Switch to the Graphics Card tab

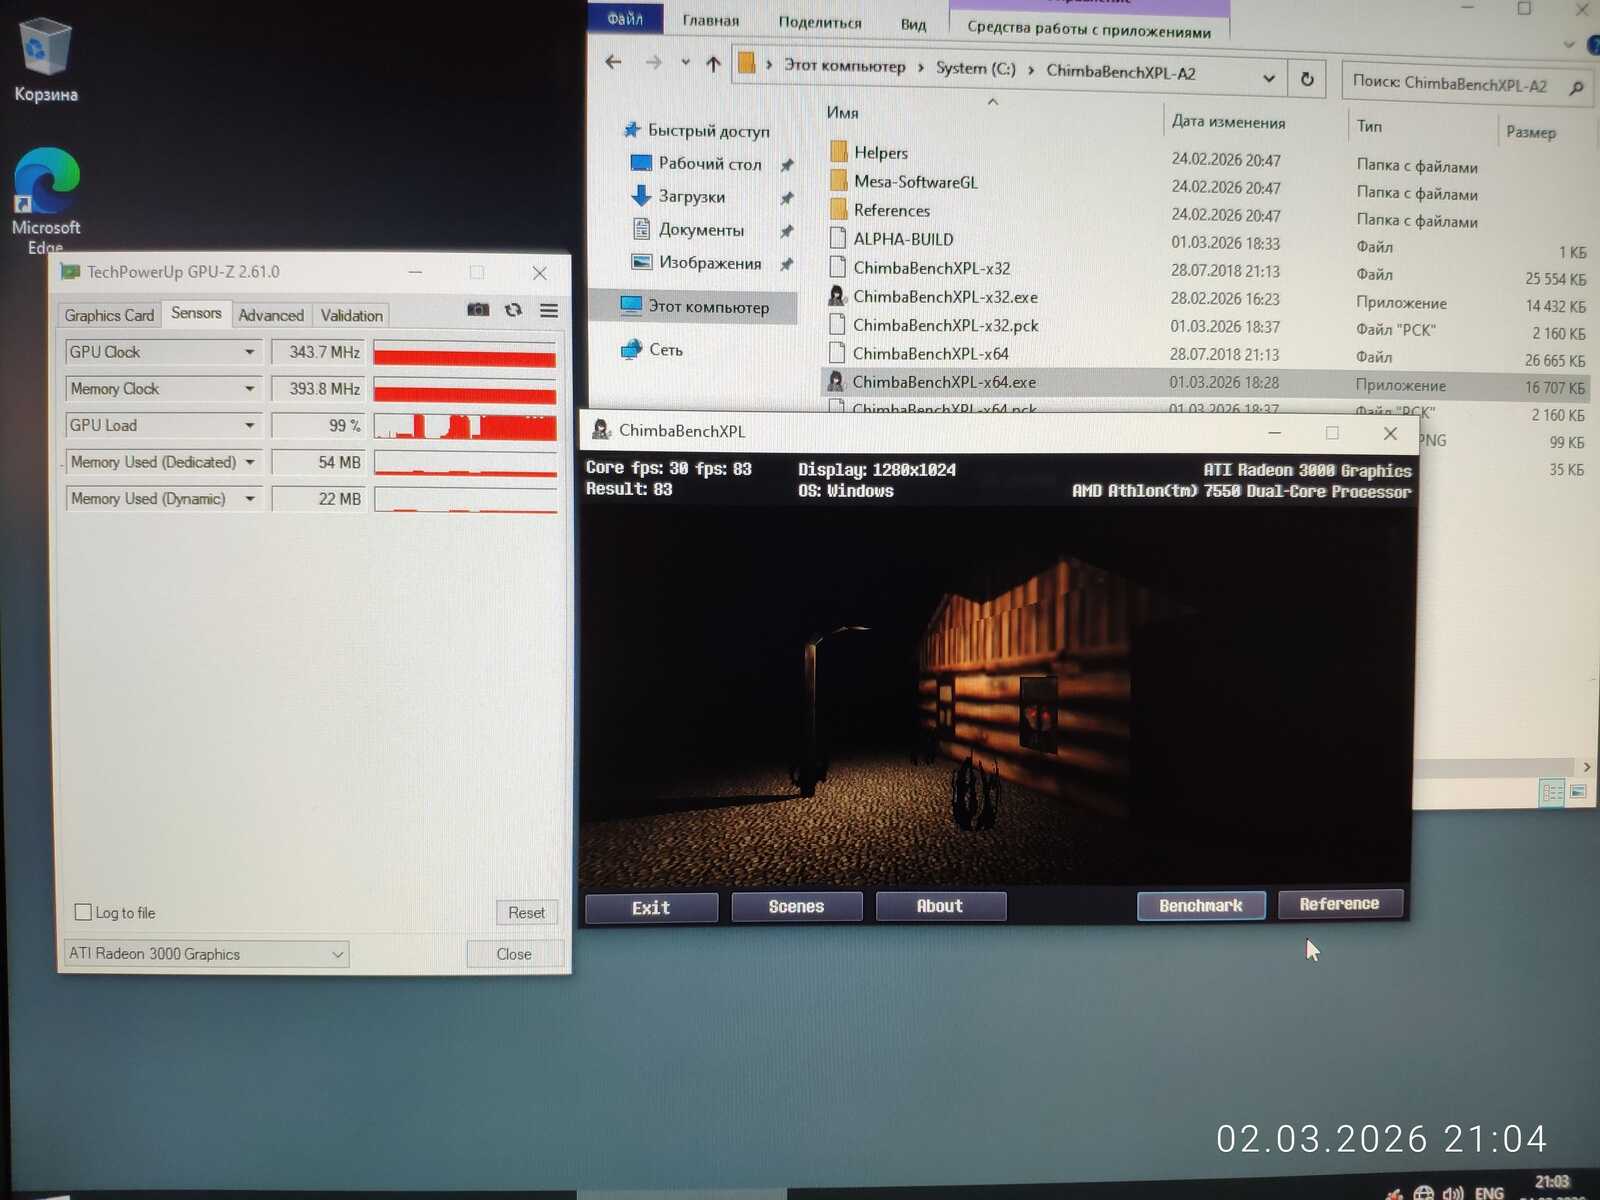coord(109,315)
